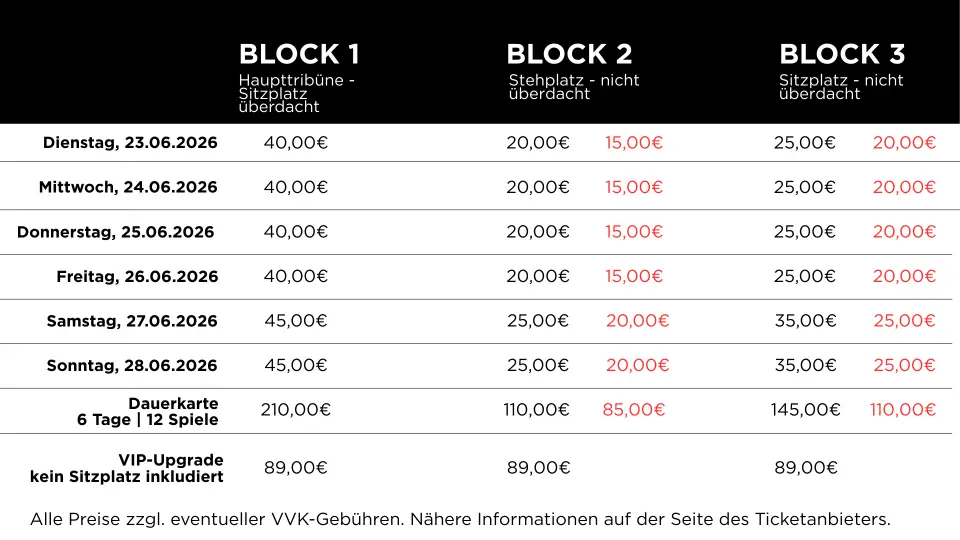Click the Sonntag, 28.06.2026 row label
Image resolution: width=960 pixels, height=540 pixels.
pos(132,366)
